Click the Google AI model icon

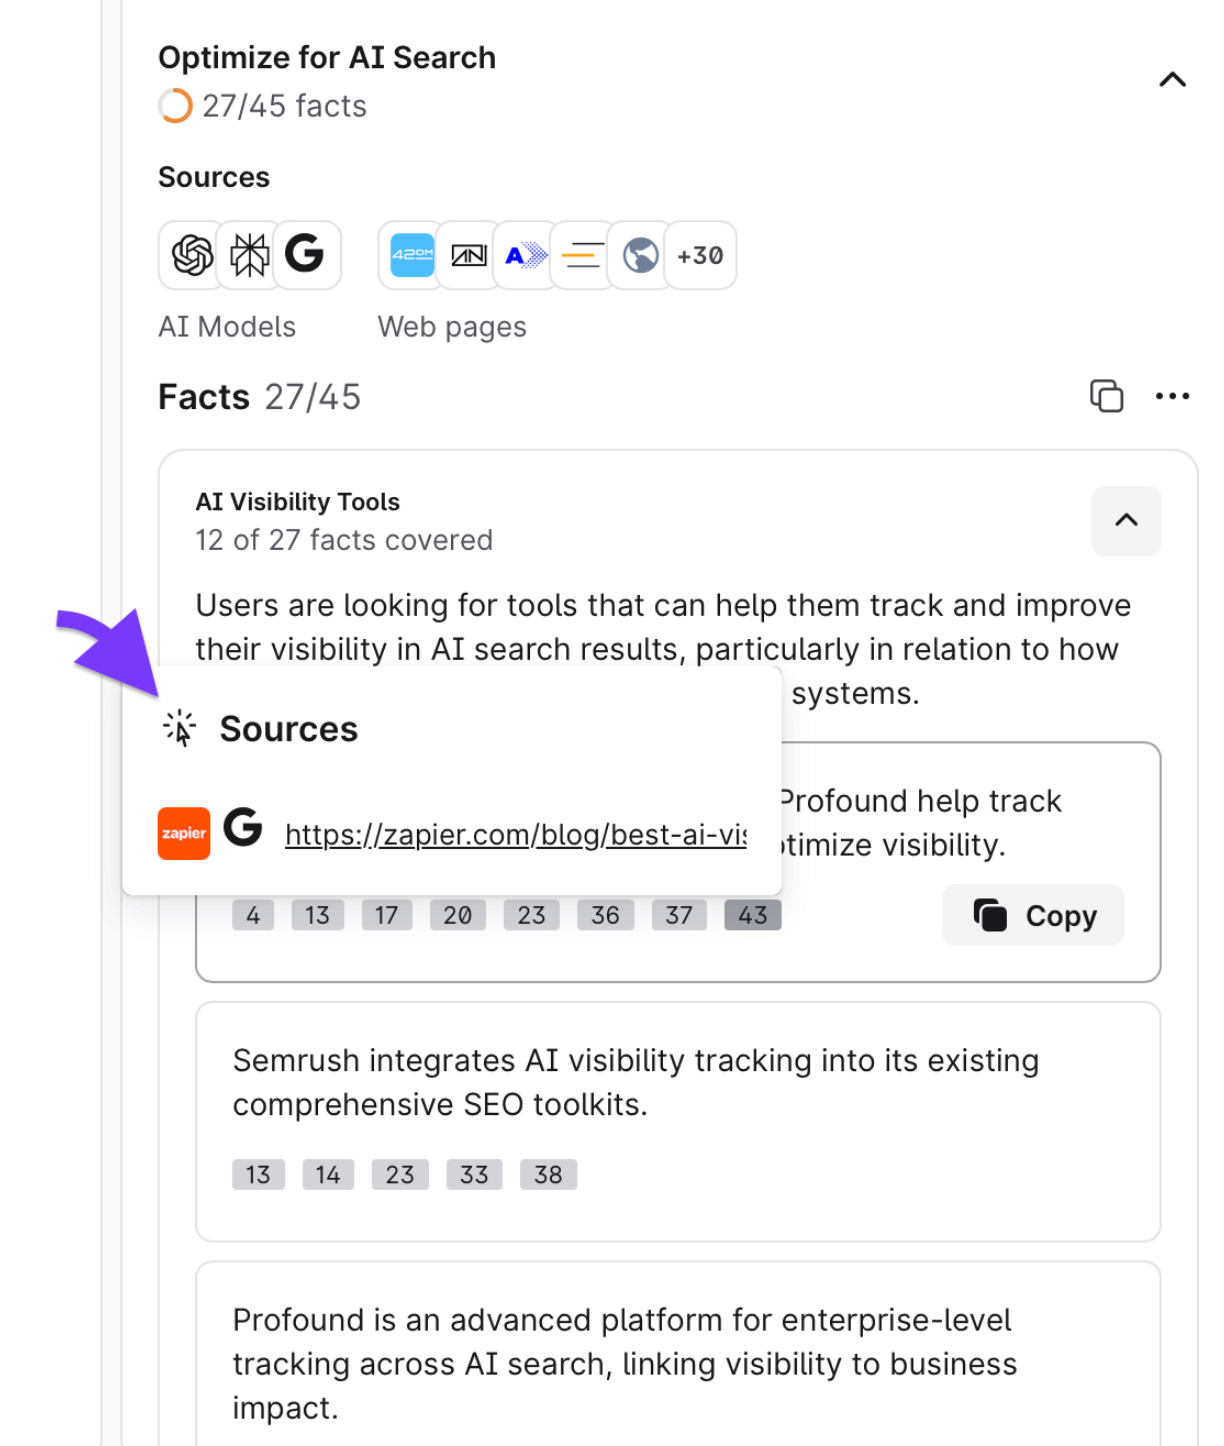pyautogui.click(x=305, y=254)
